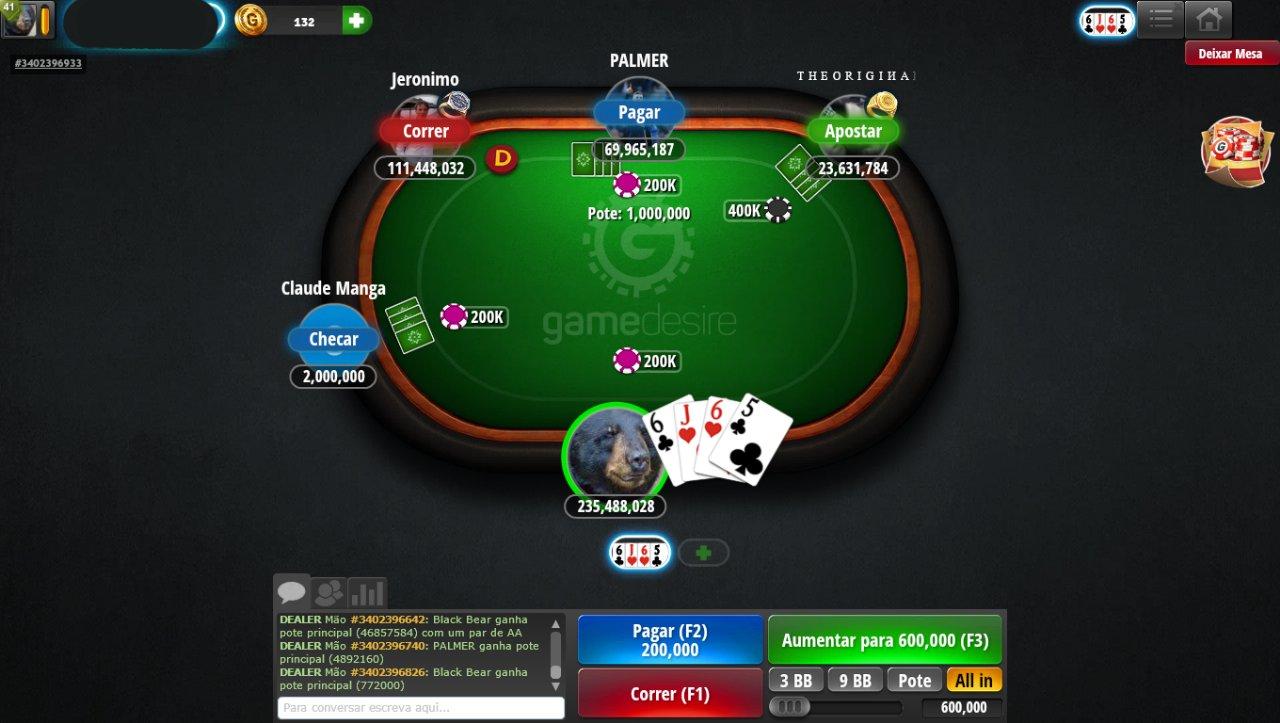
Task: Raise with Aumentar para 600,000 (F3)
Action: 885,640
